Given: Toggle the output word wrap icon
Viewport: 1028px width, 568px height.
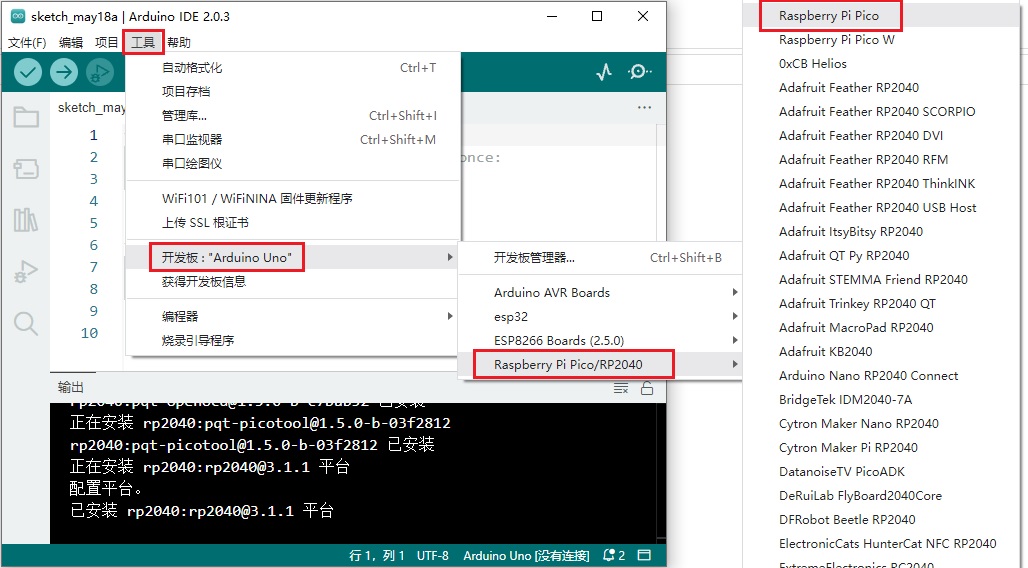Looking at the screenshot, I should 621,388.
